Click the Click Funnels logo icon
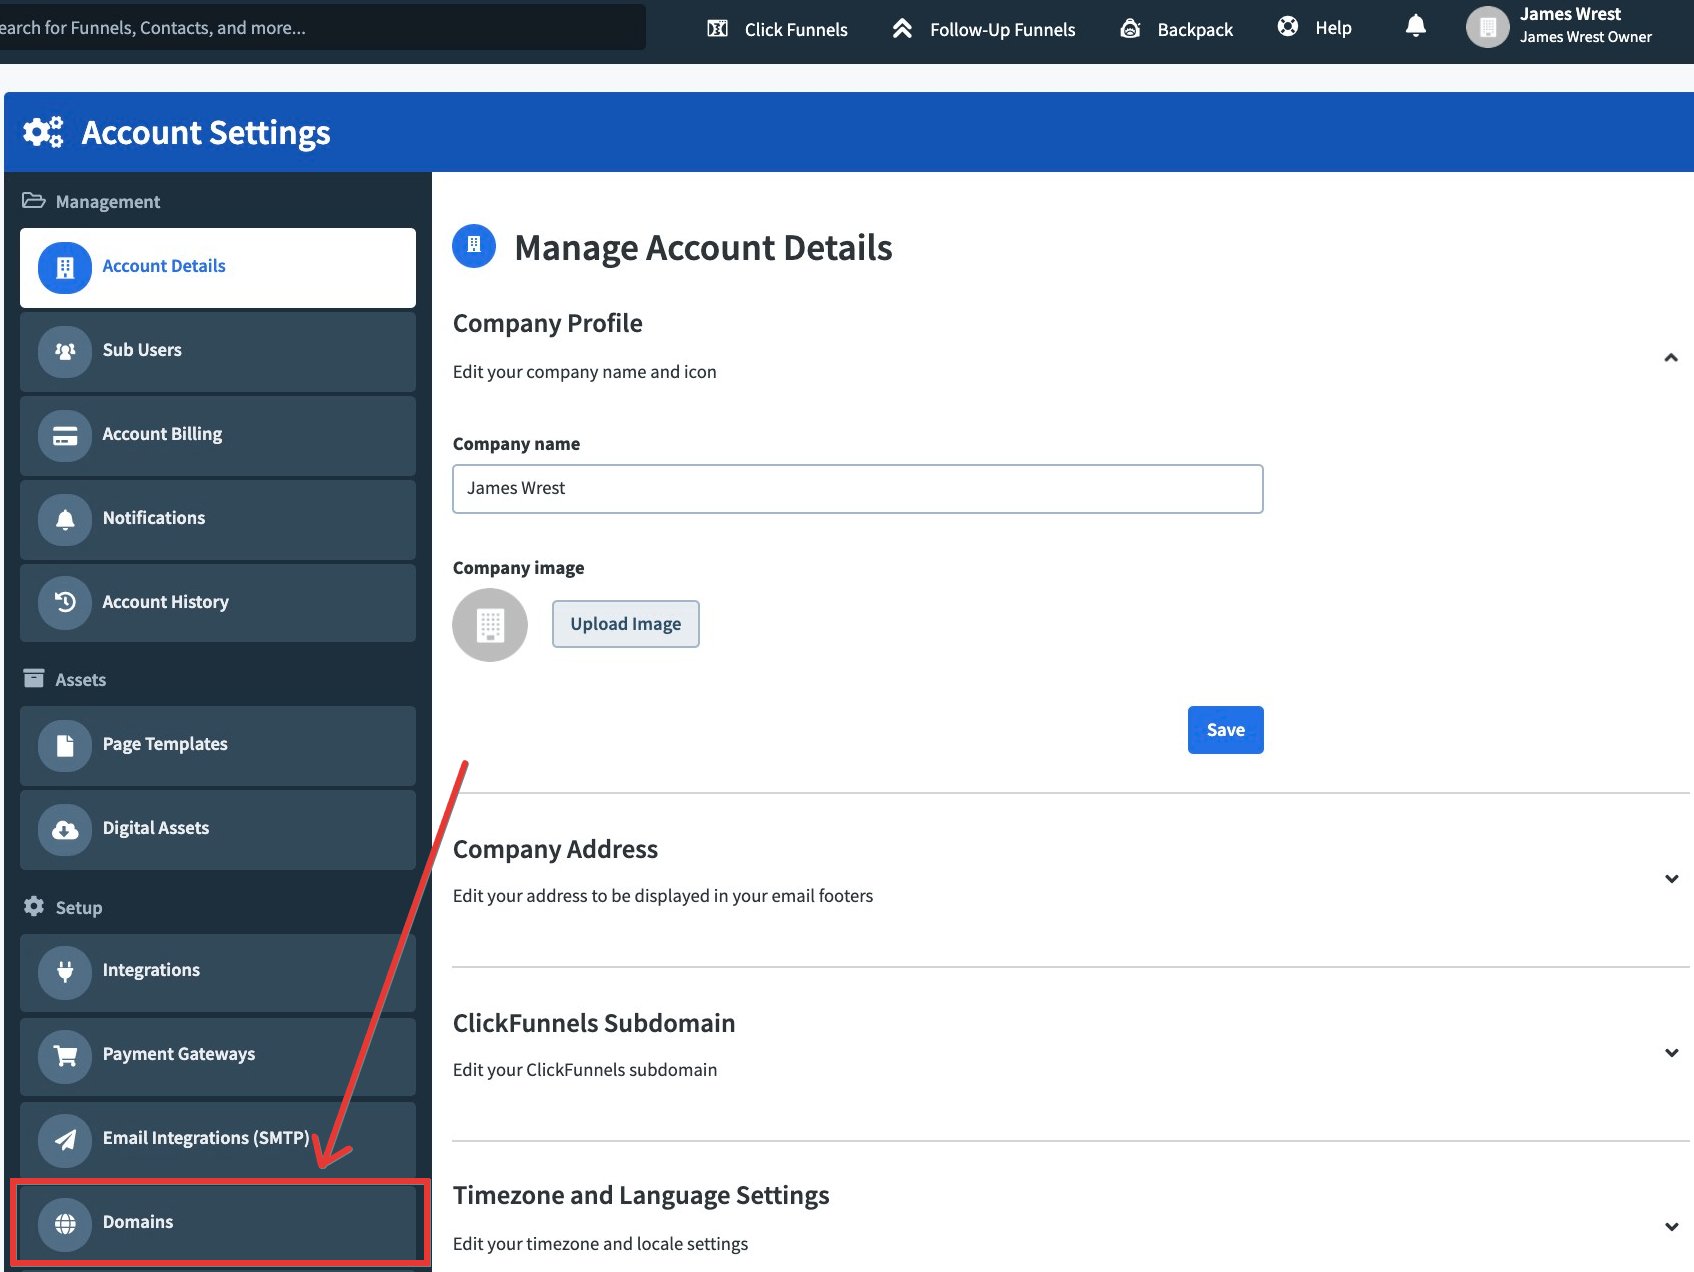Viewport: 1694px width, 1272px height. click(x=717, y=29)
